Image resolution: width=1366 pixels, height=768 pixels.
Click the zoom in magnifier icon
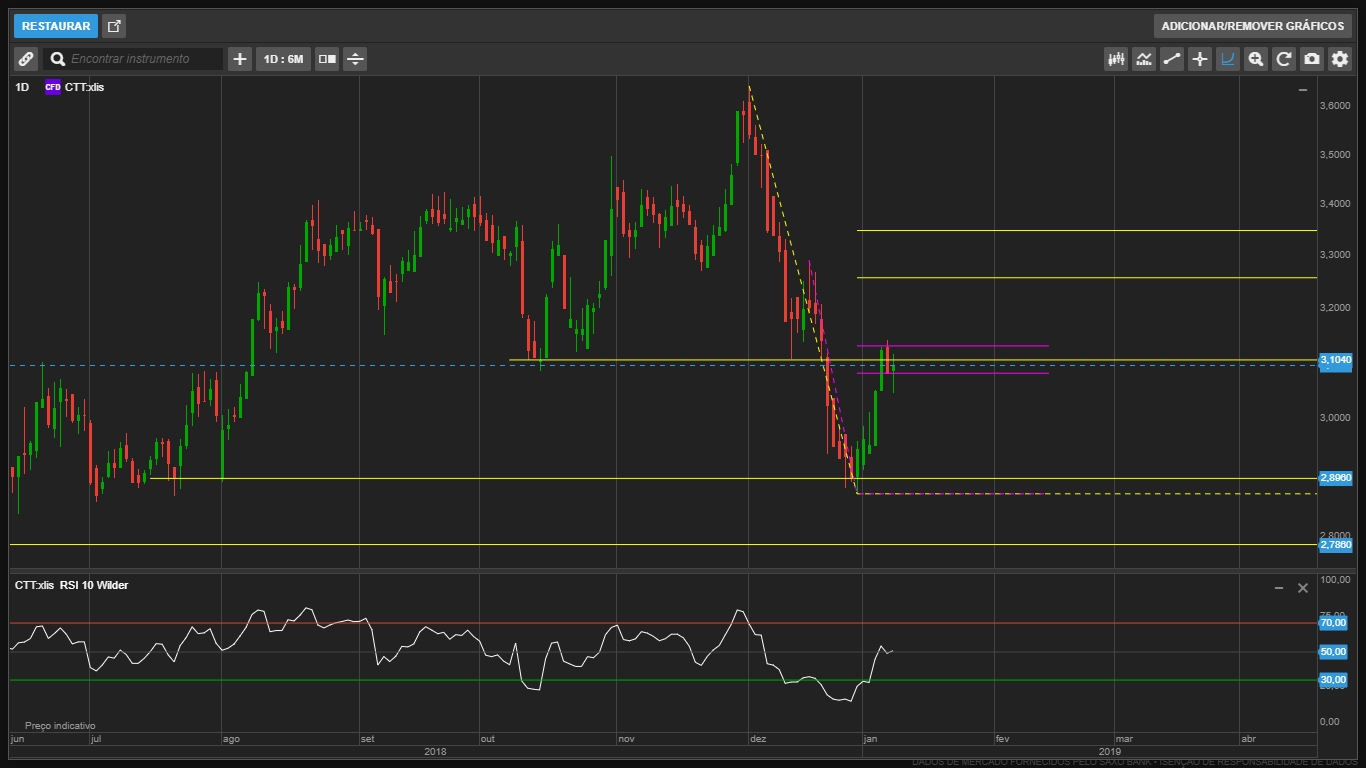tap(1256, 59)
